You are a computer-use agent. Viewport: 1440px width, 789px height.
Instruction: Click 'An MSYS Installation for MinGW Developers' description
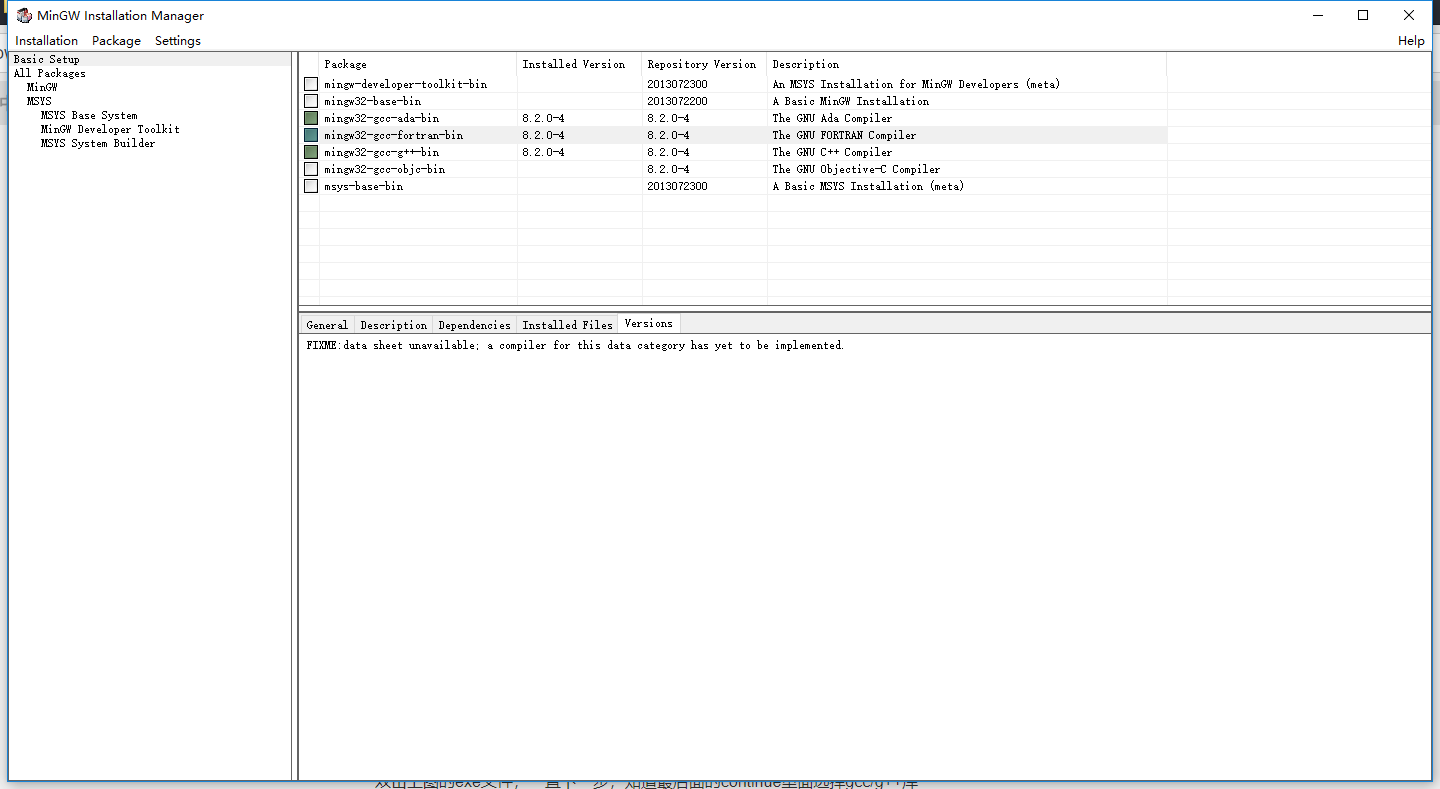(916, 84)
